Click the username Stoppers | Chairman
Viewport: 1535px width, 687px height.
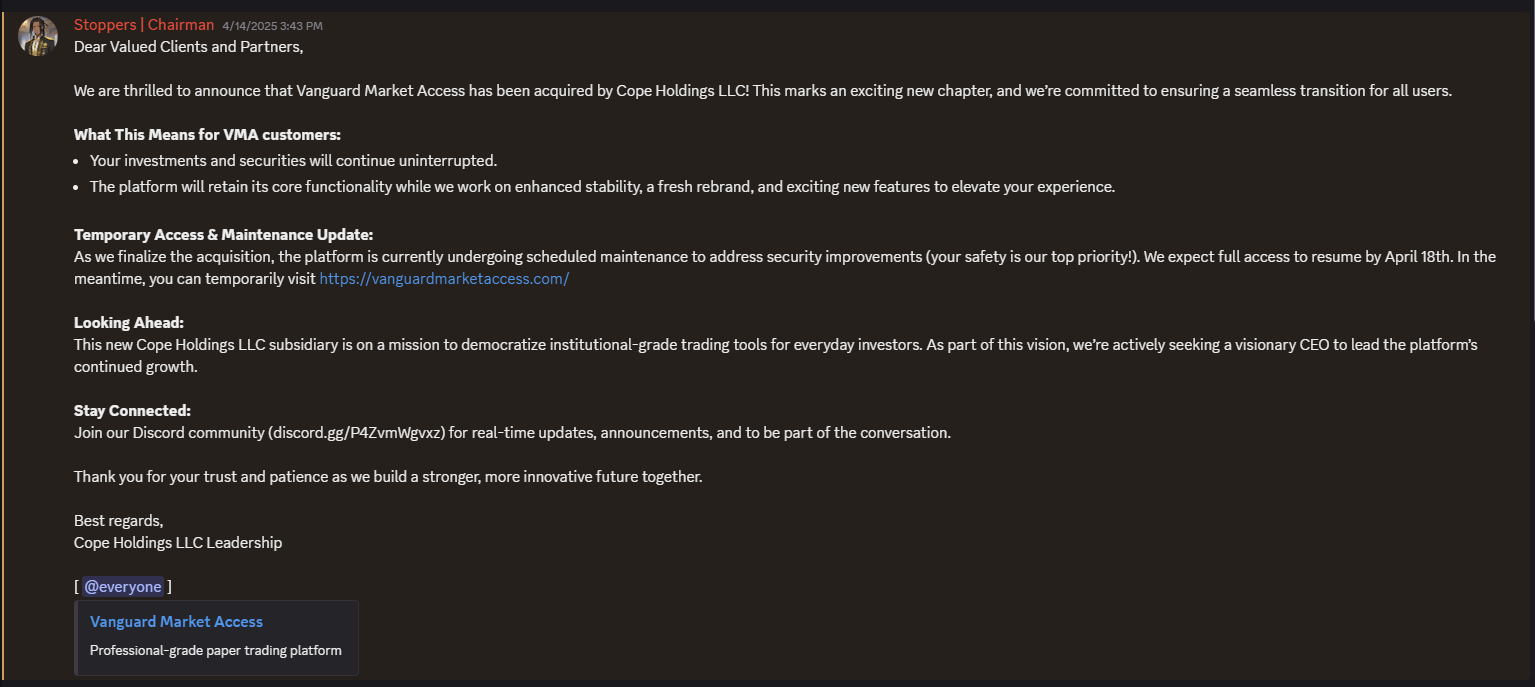point(144,25)
